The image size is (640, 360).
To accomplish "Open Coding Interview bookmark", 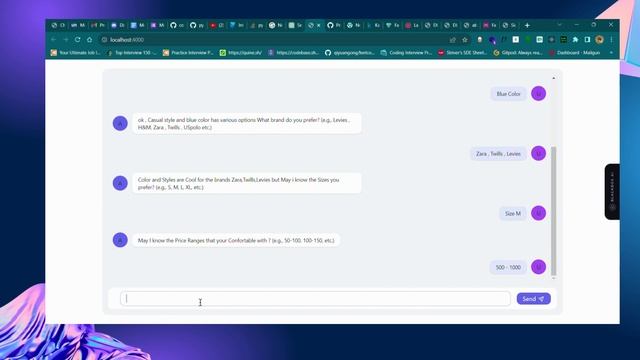I will point(406,53).
